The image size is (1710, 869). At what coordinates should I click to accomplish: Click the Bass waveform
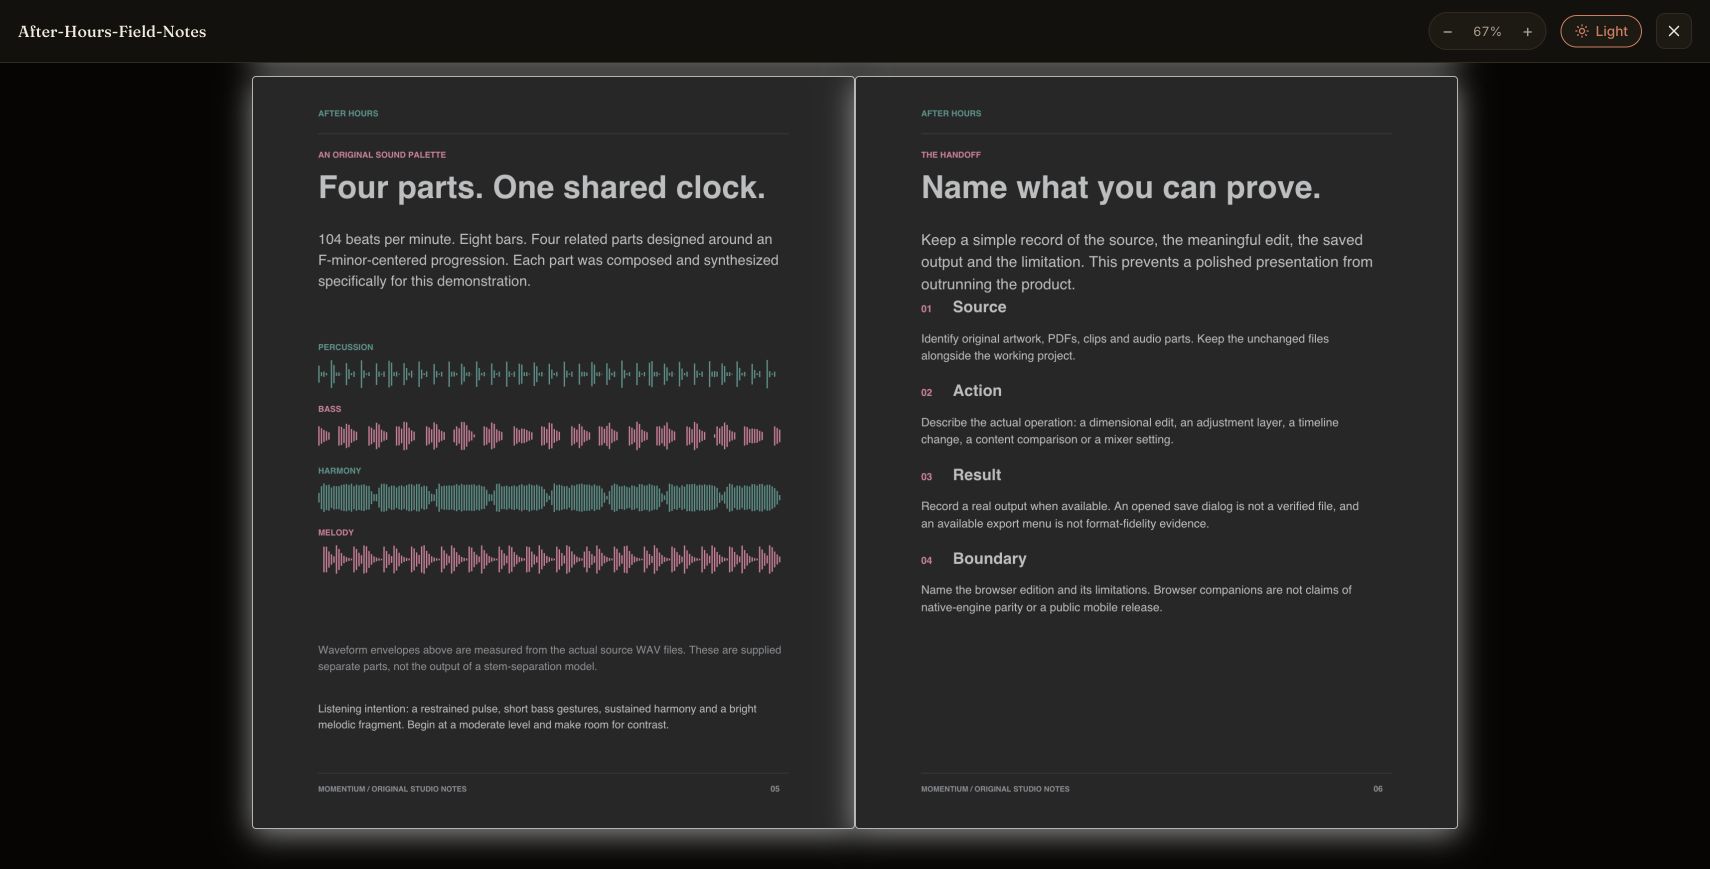549,436
